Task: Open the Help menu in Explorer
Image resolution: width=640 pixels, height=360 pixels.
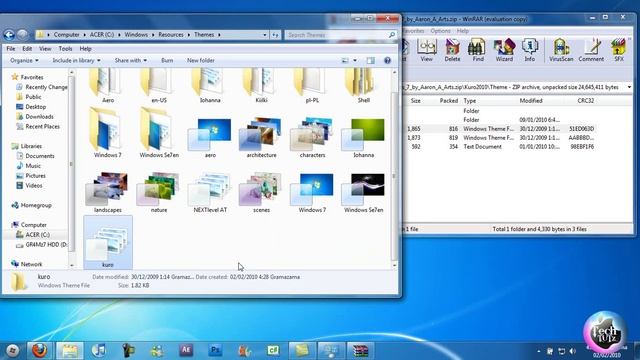Action: (x=85, y=49)
